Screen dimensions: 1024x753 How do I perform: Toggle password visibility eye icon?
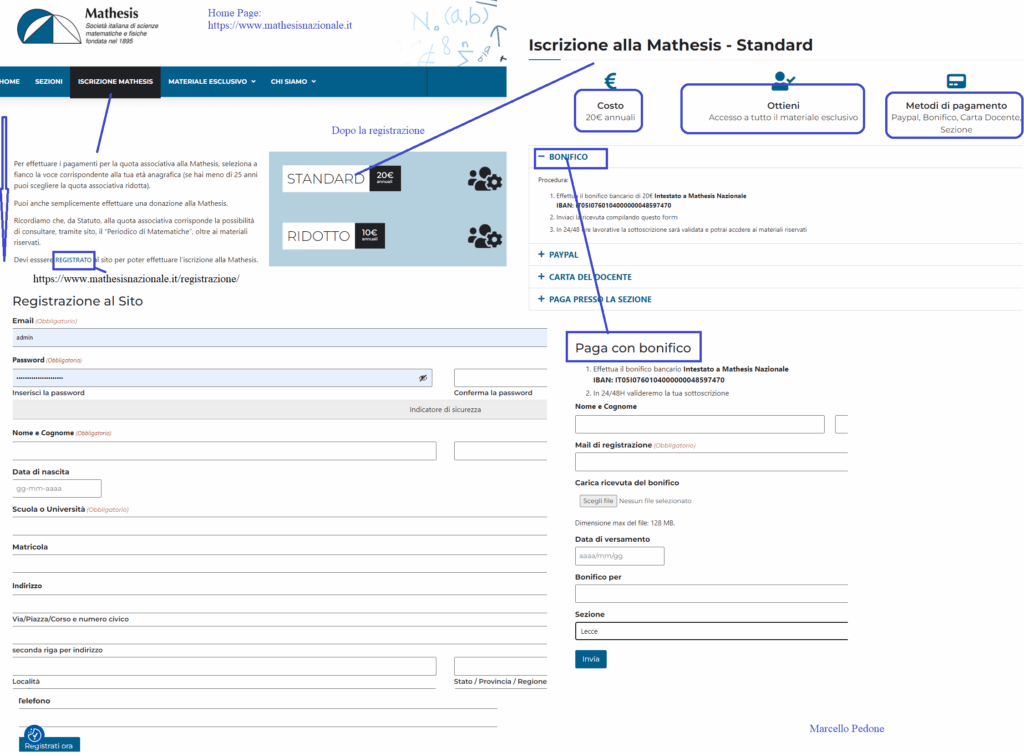pos(423,378)
